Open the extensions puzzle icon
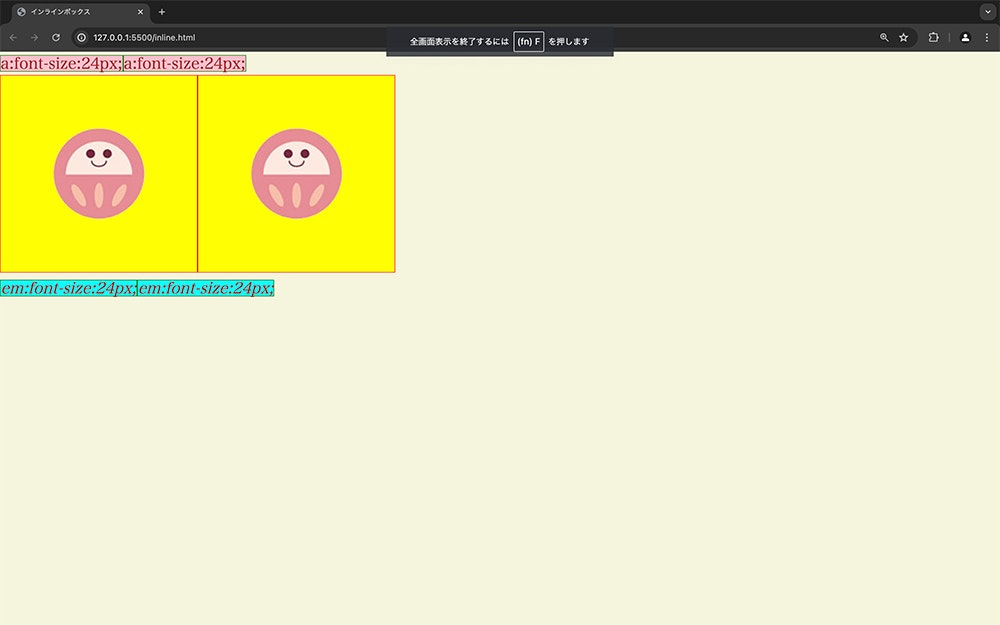1000x625 pixels. [x=934, y=38]
